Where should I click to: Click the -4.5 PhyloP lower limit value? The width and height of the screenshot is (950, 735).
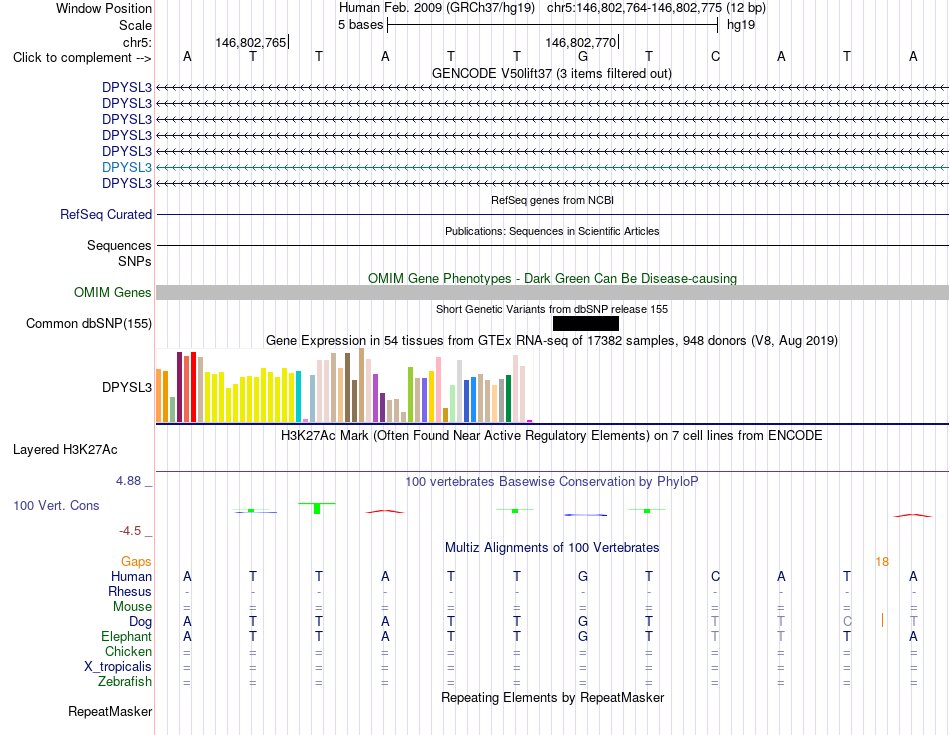pos(130,531)
